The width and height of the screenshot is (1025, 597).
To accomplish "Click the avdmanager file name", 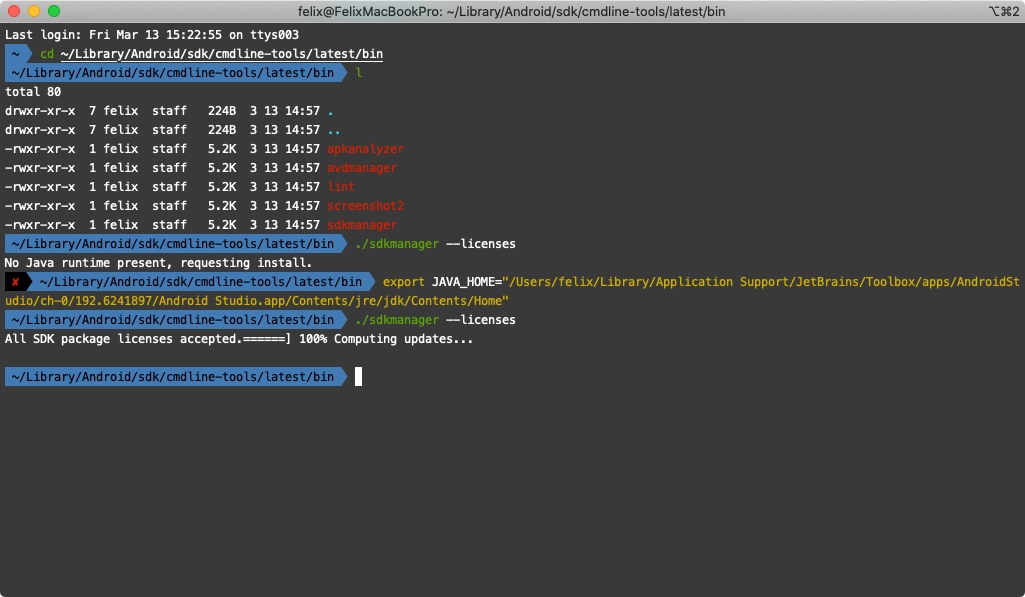I will click(361, 168).
